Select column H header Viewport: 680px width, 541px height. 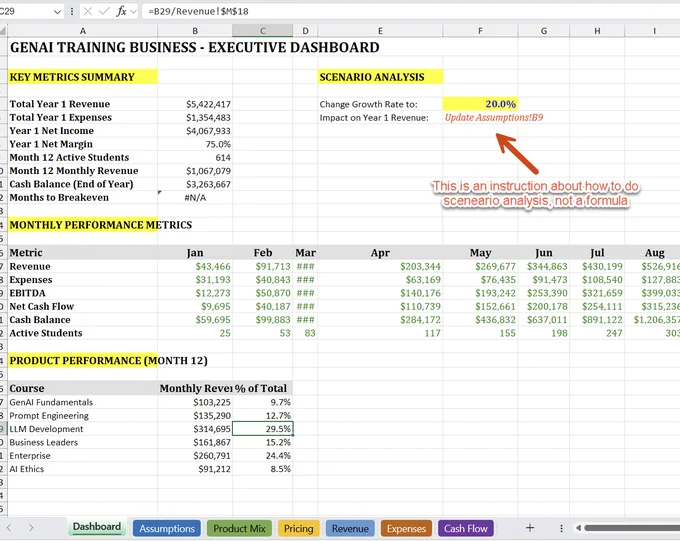pyautogui.click(x=597, y=31)
